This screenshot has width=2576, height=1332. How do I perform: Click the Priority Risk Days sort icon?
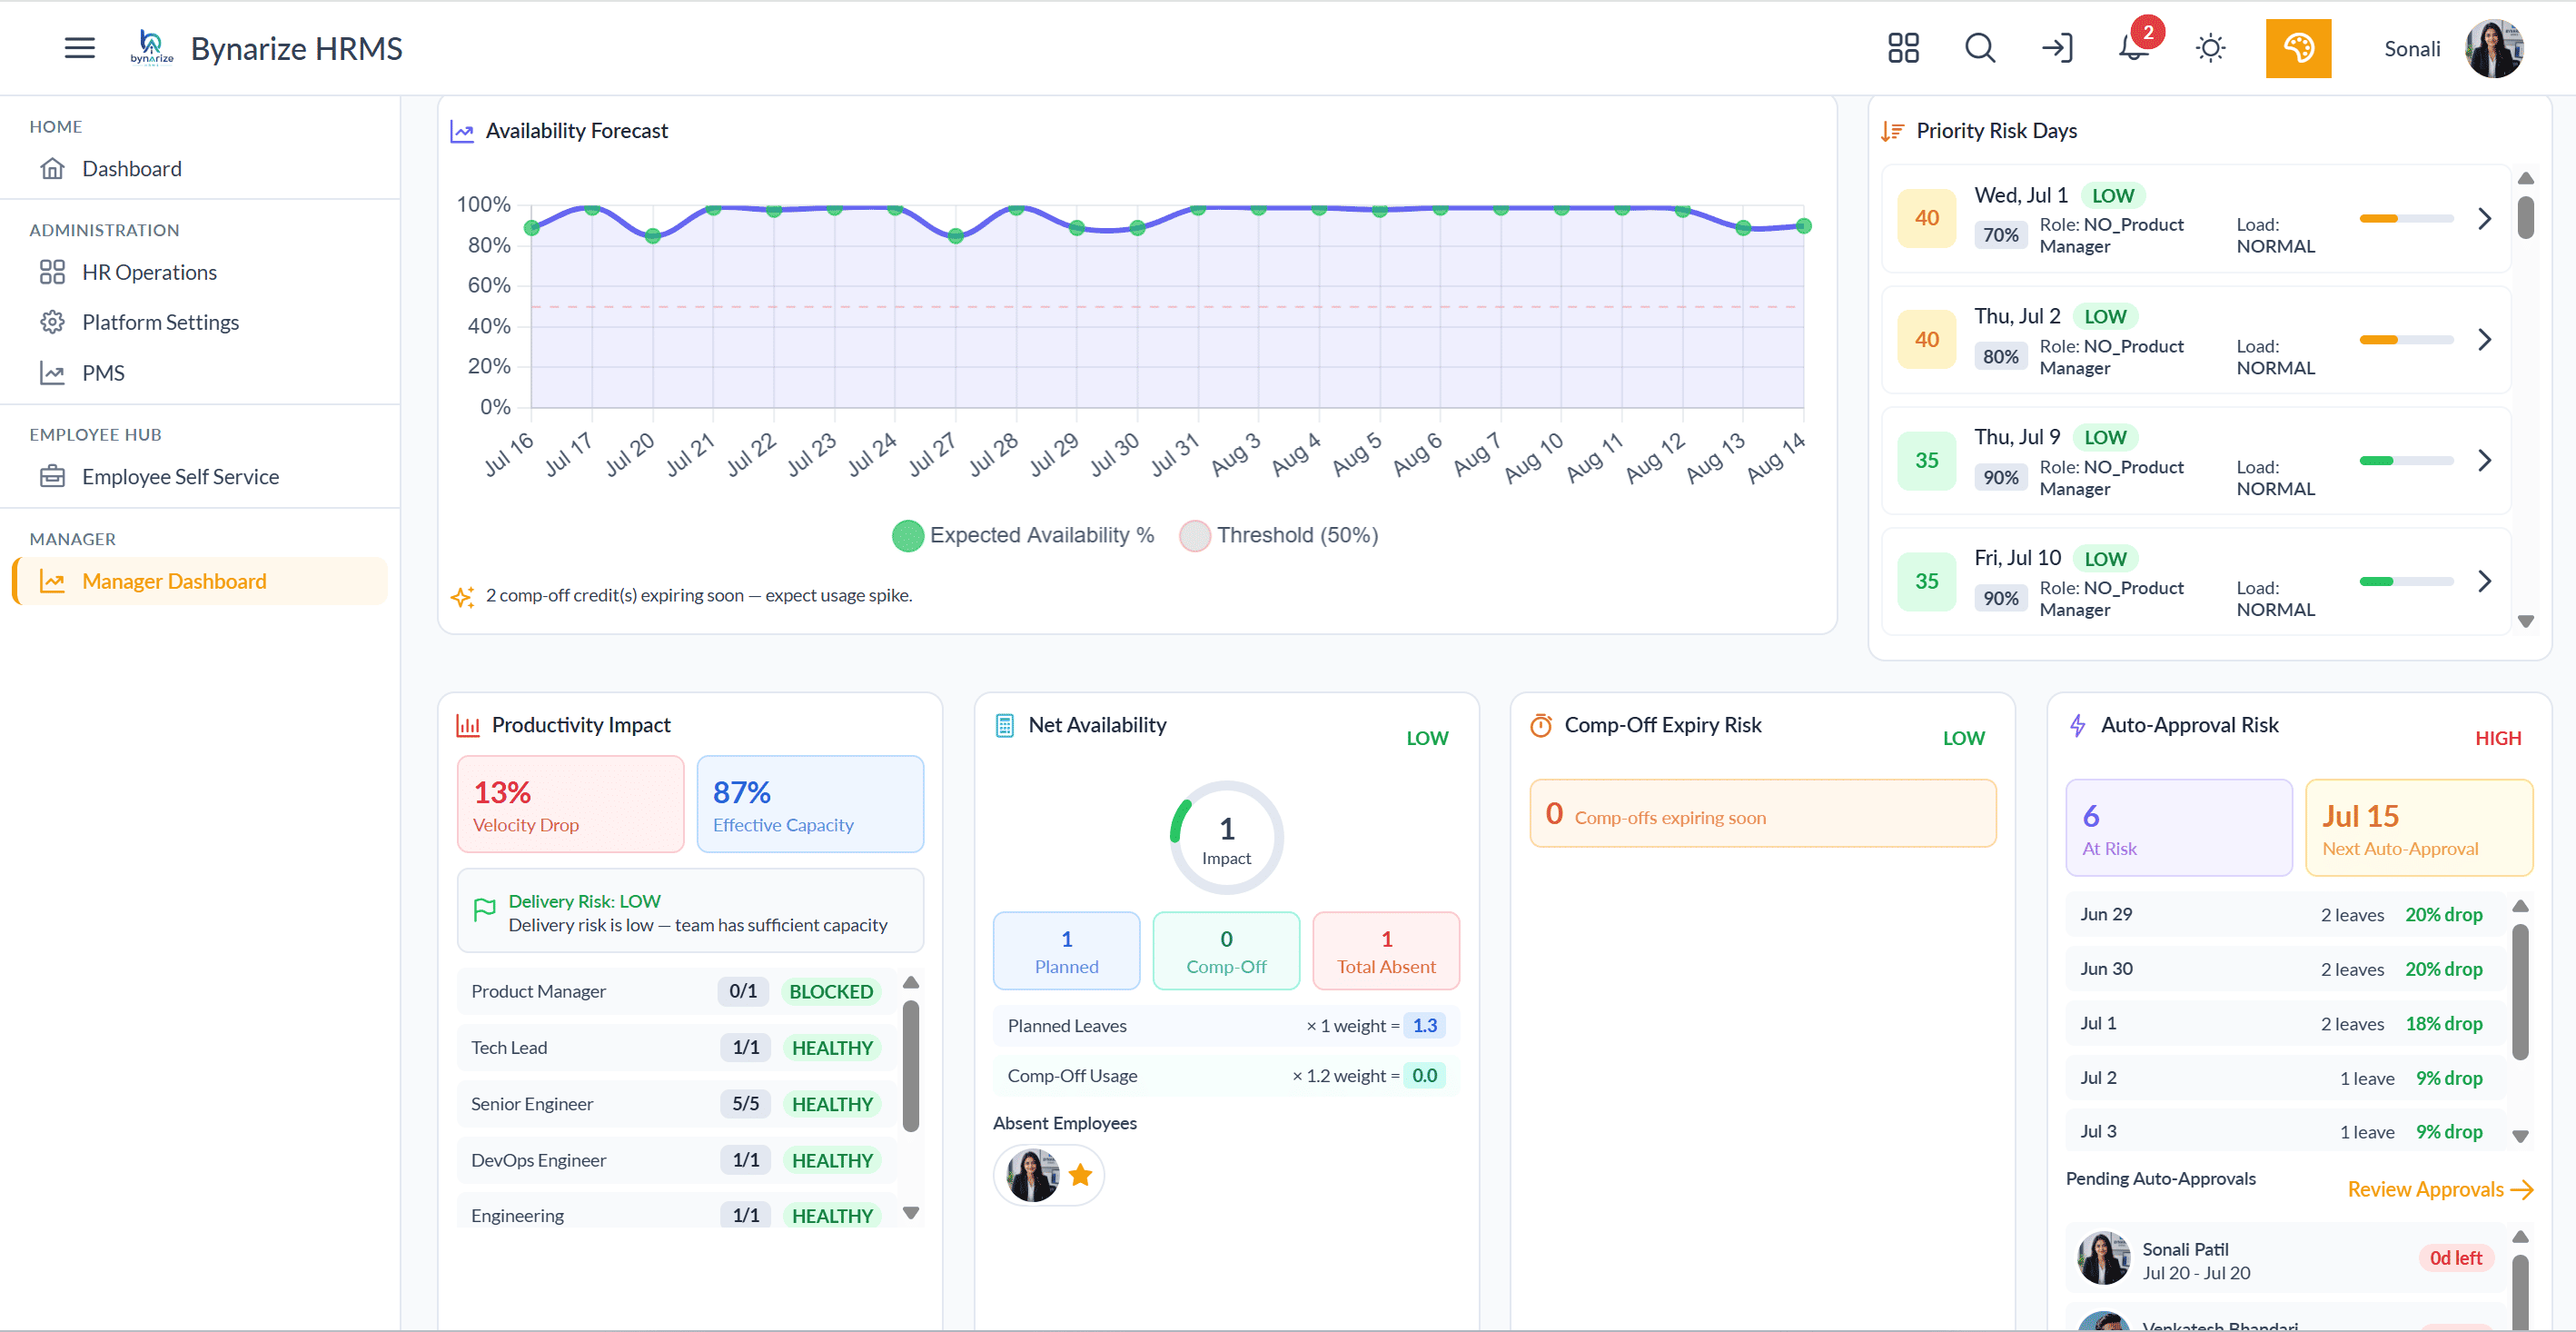(x=1892, y=131)
